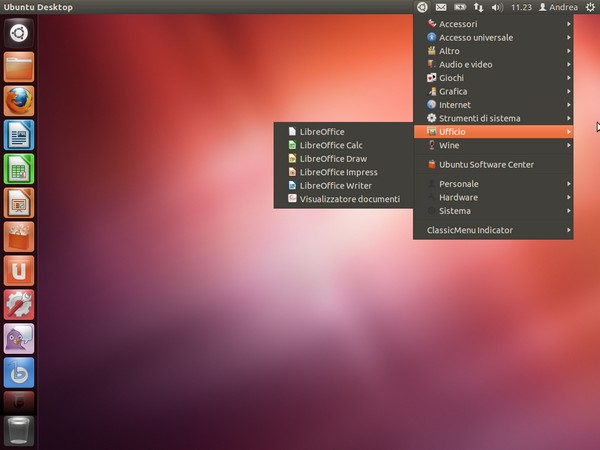The height and width of the screenshot is (450, 600).
Task: Open System Settings dock icon
Action: coord(19,305)
